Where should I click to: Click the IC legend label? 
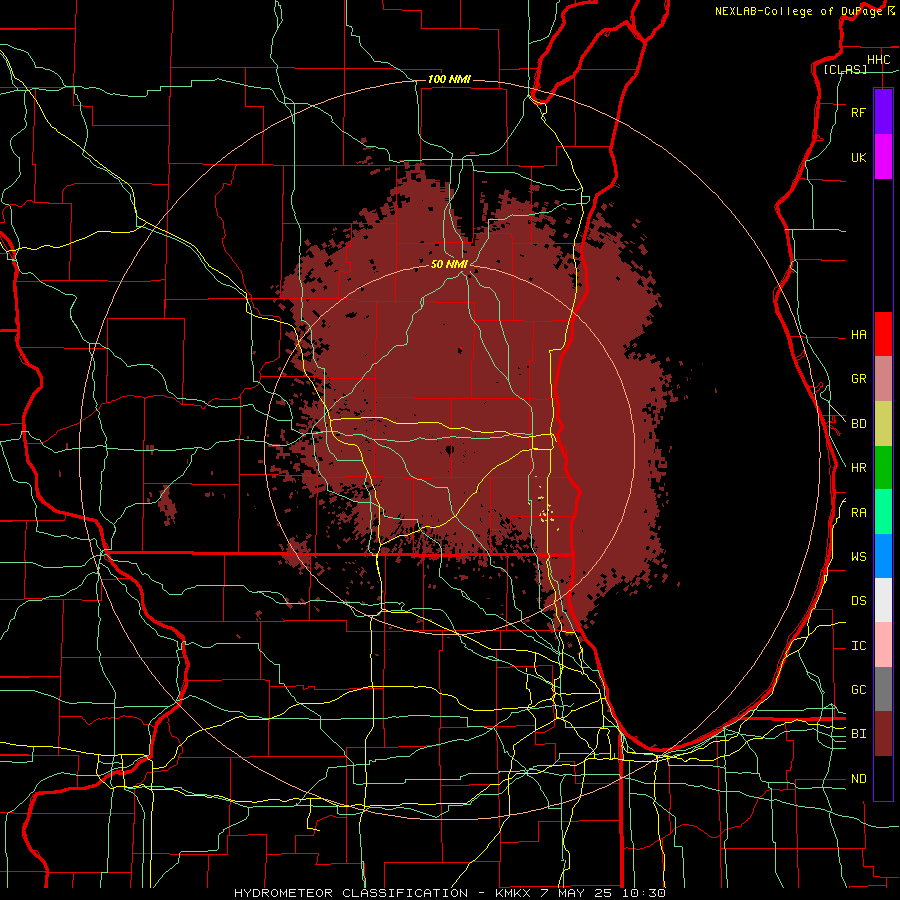point(858,646)
